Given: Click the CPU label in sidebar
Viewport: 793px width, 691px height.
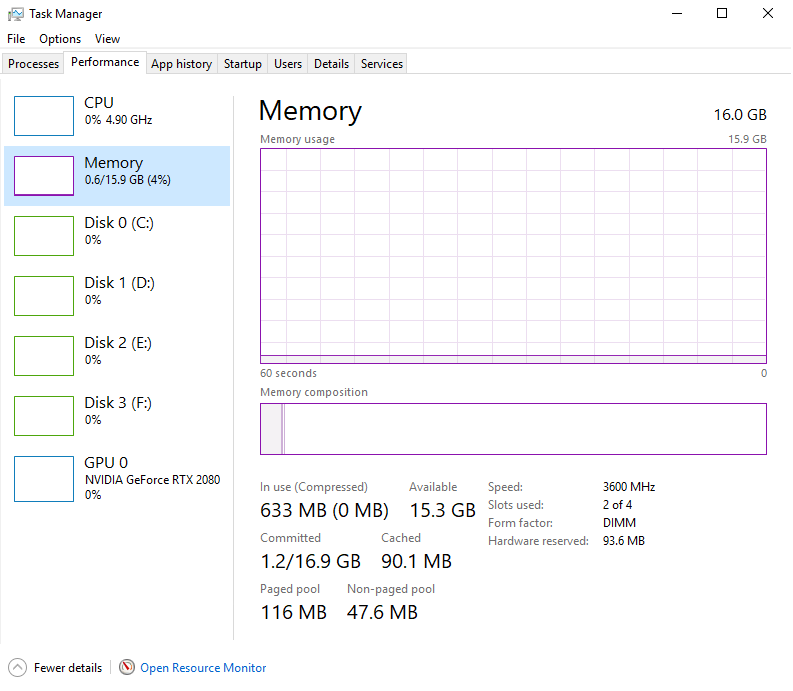Looking at the screenshot, I should [x=99, y=103].
